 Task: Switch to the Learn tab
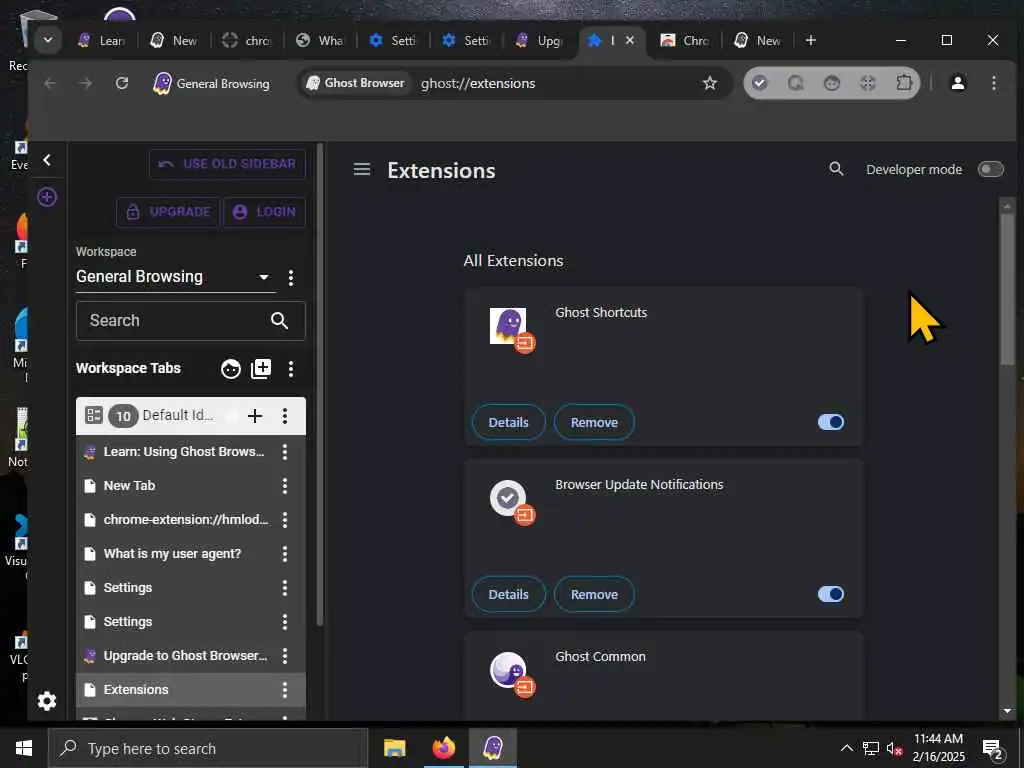click(102, 40)
